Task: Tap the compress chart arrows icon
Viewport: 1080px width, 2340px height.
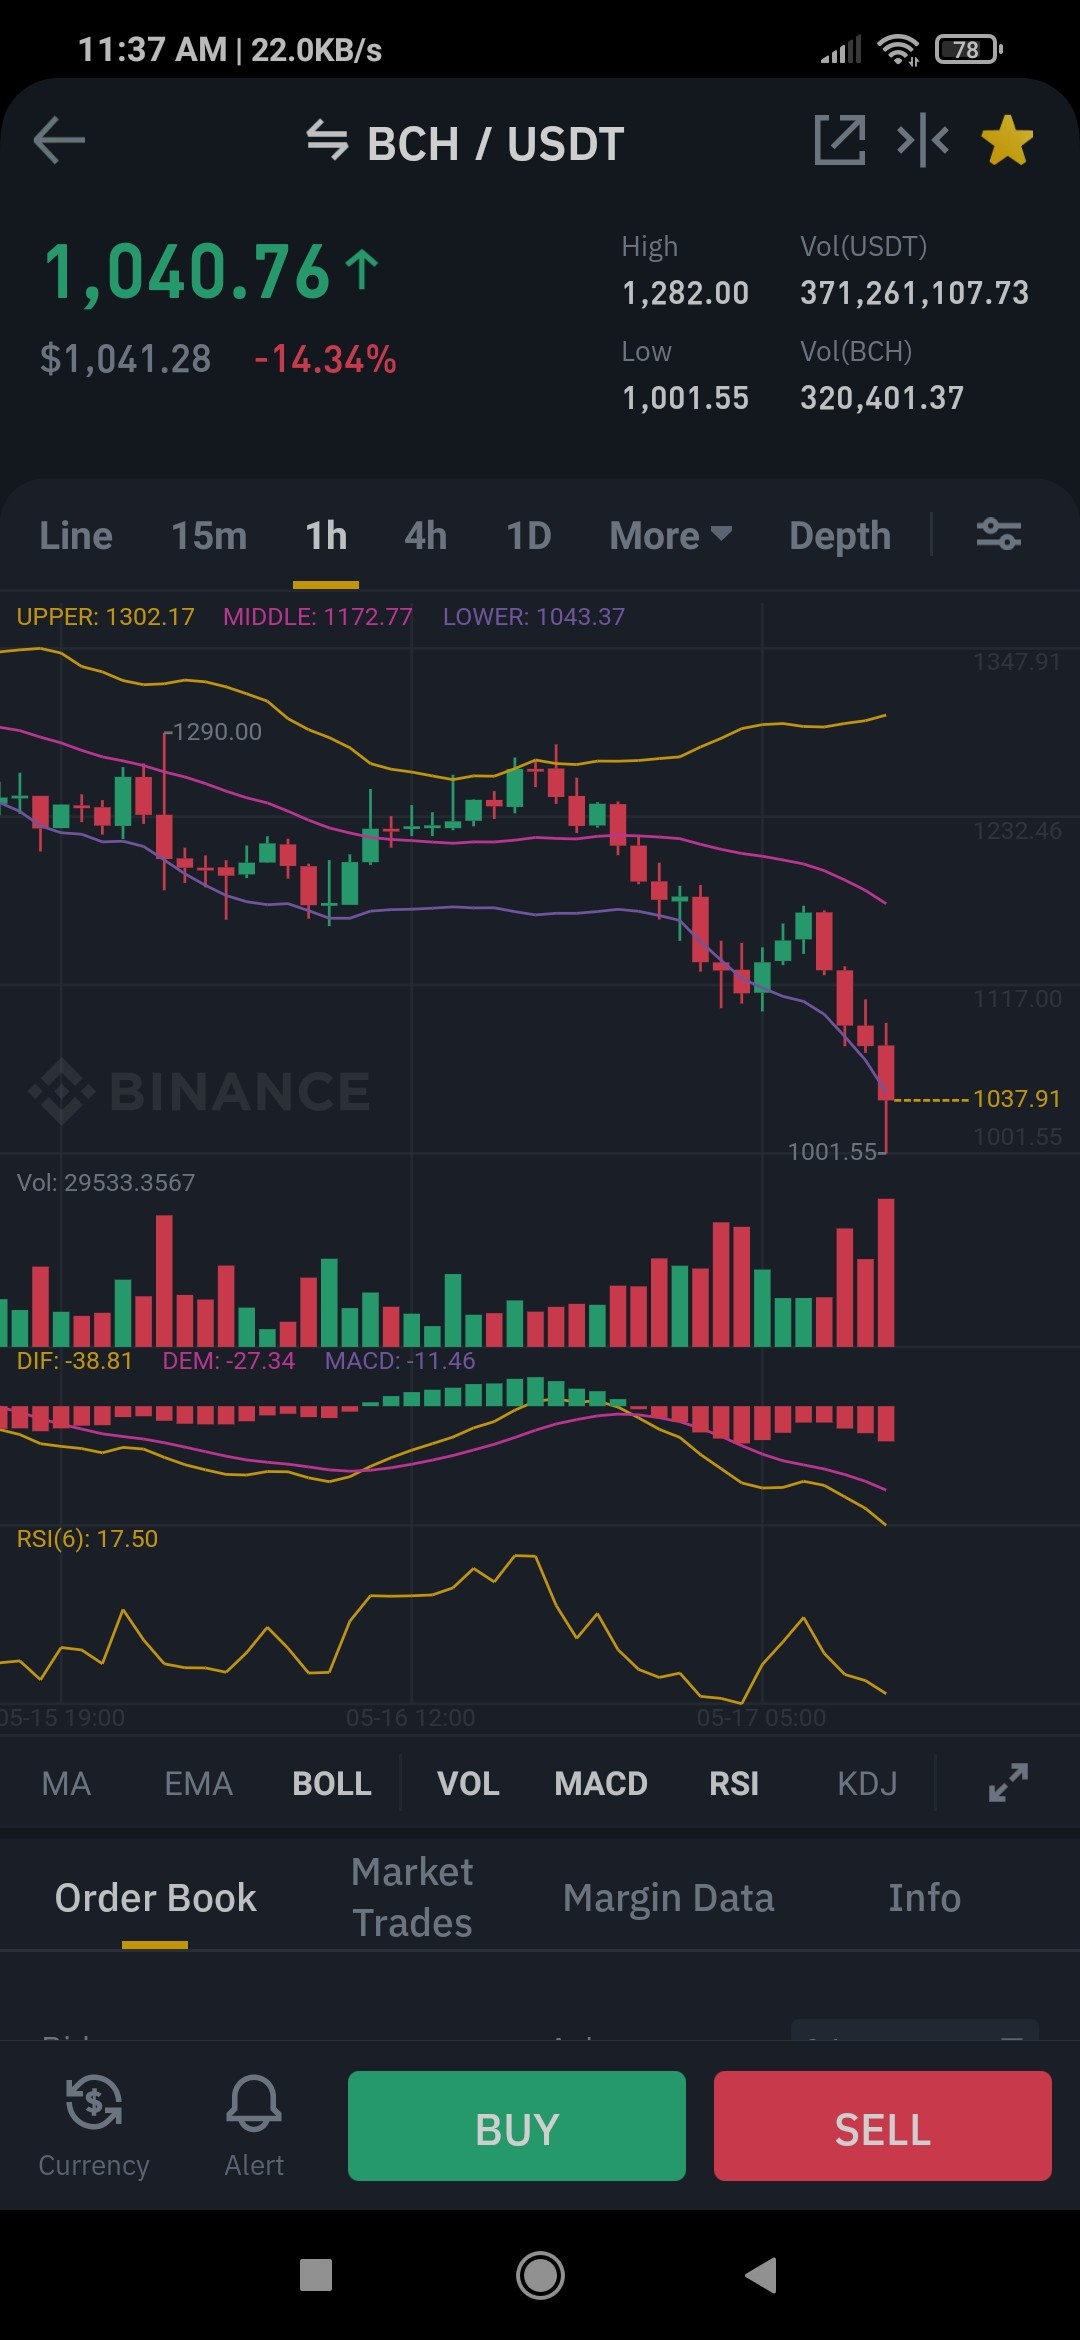Action: pyautogui.click(x=923, y=140)
